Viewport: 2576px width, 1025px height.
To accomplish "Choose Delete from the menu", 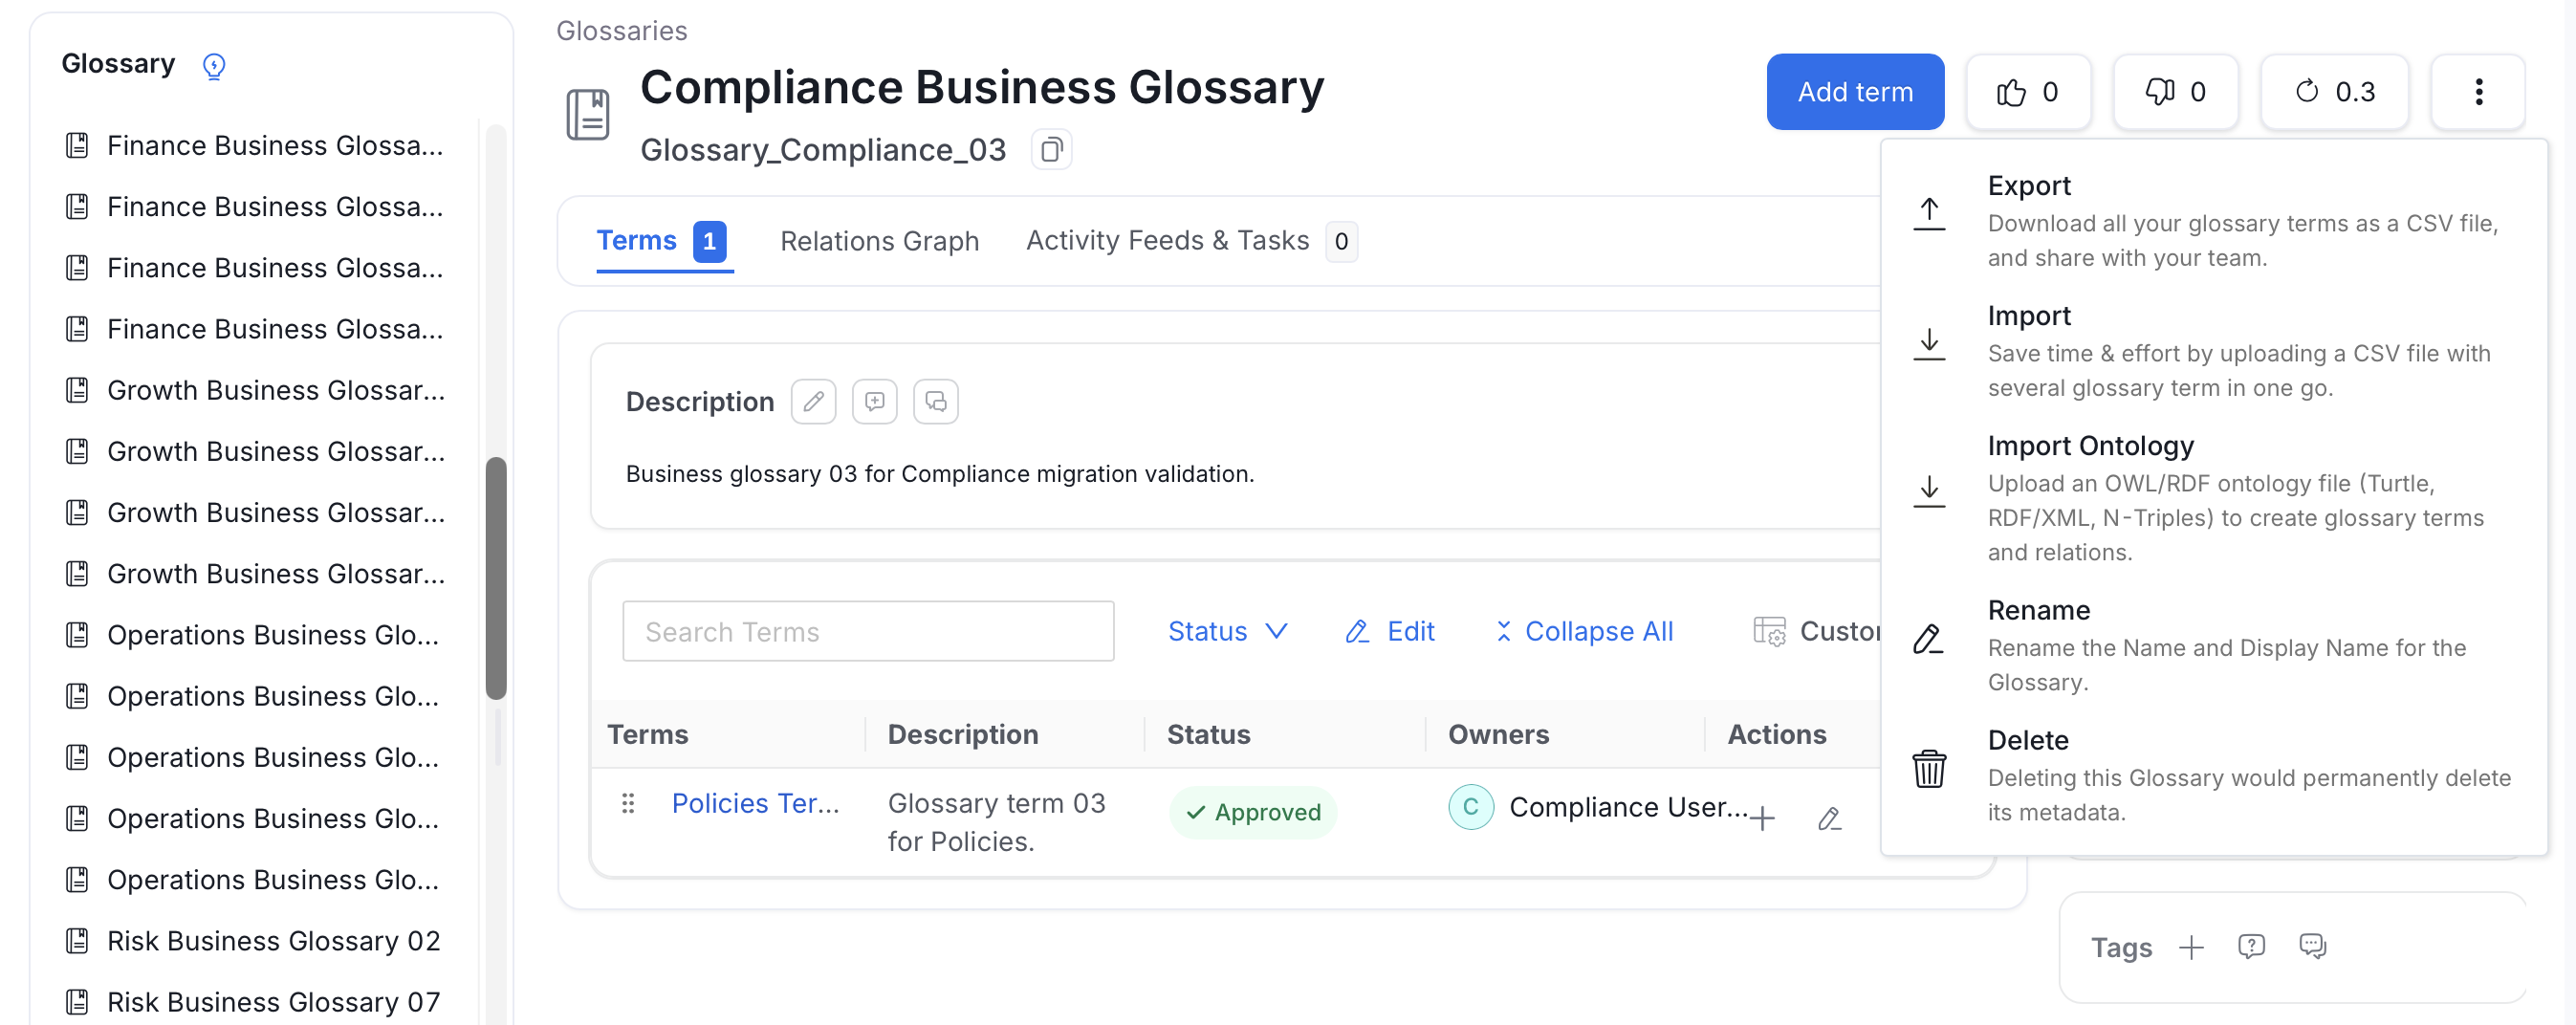I will click(2214, 775).
